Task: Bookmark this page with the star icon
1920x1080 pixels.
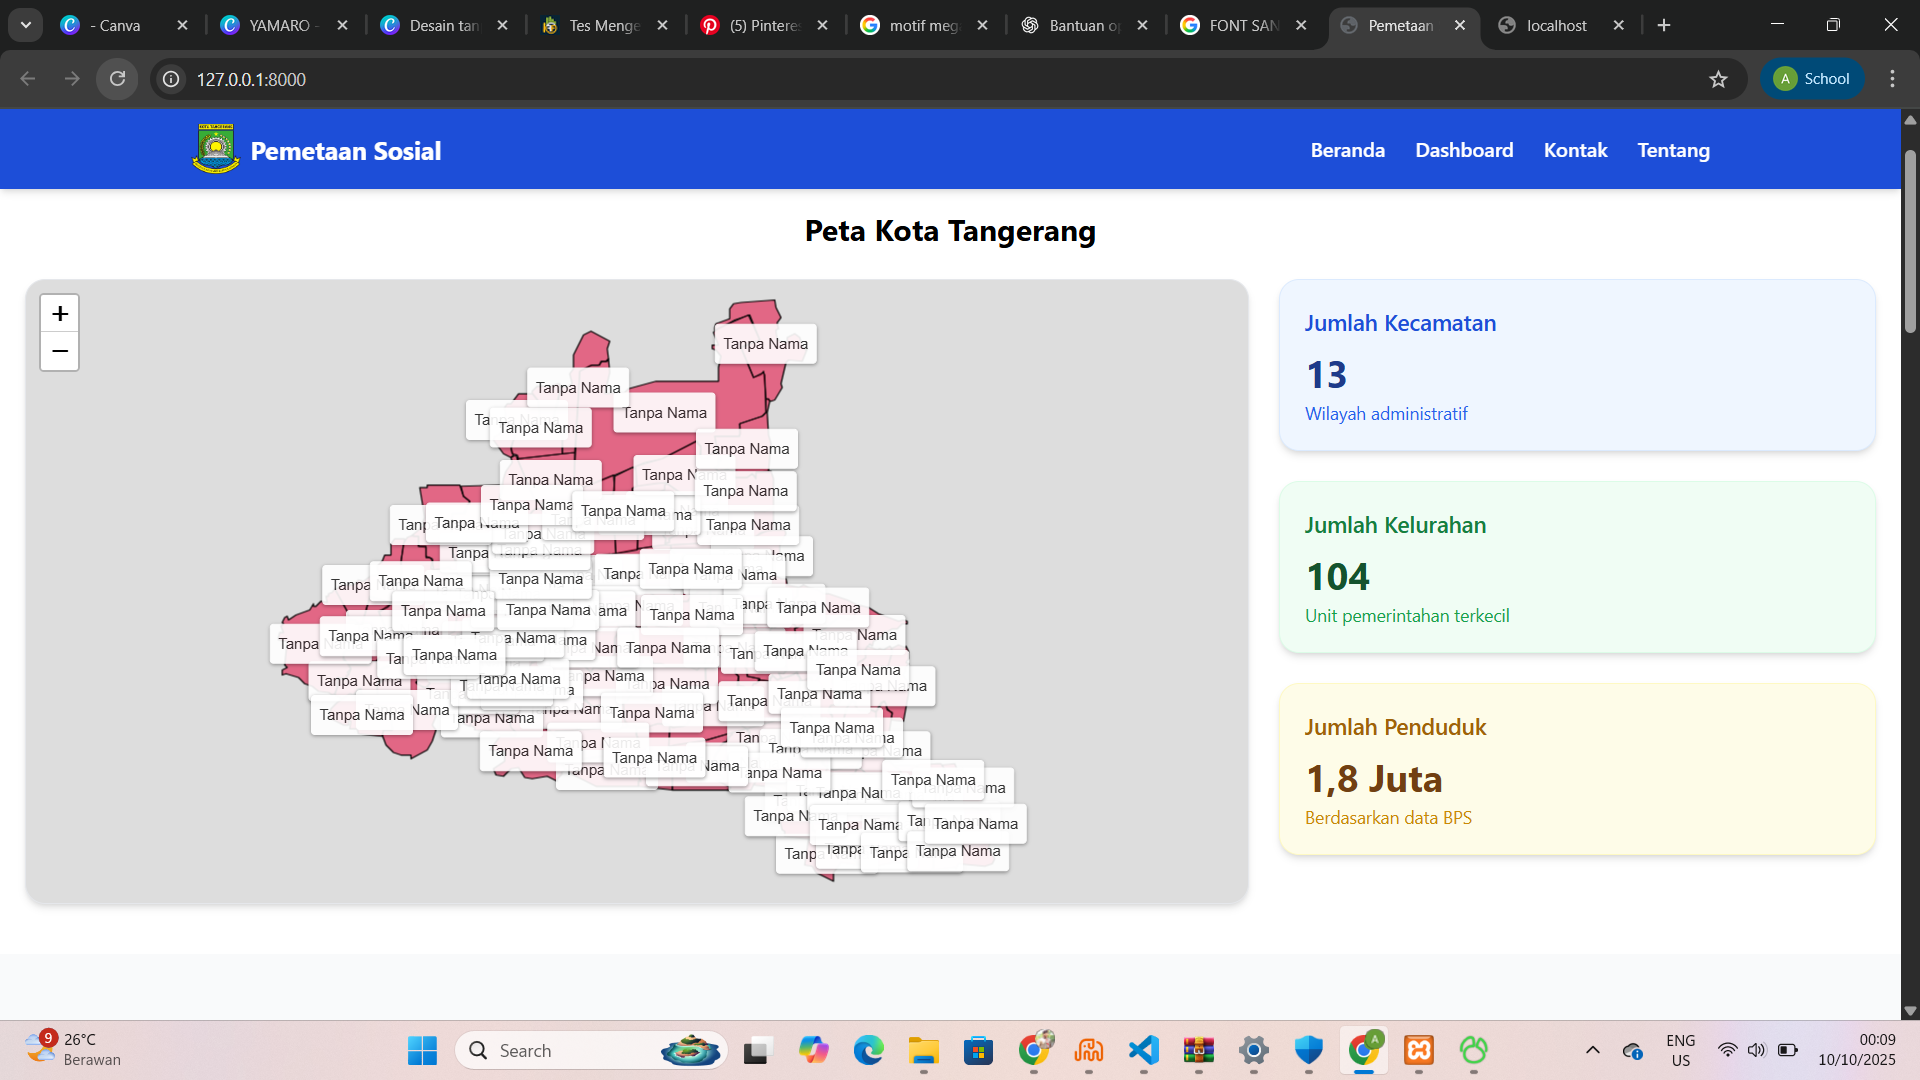Action: pyautogui.click(x=1718, y=79)
